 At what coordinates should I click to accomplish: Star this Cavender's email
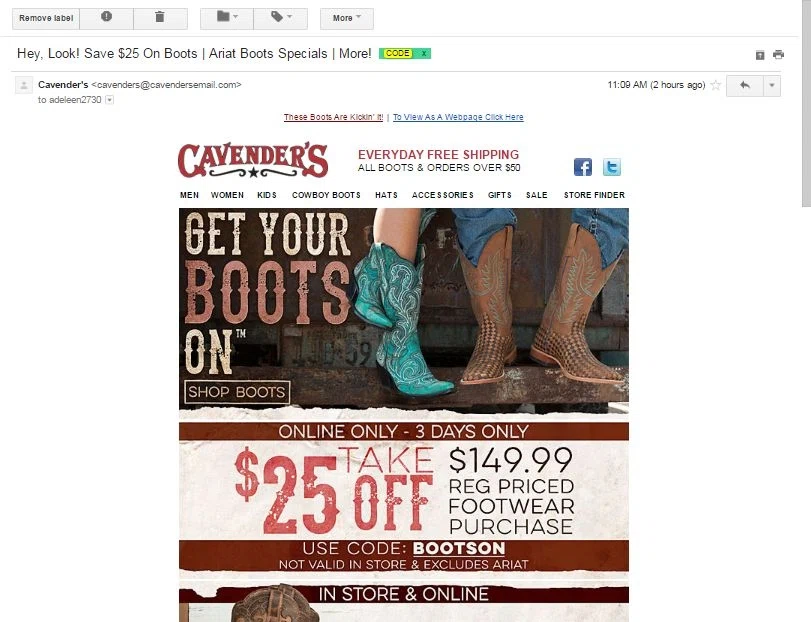716,85
